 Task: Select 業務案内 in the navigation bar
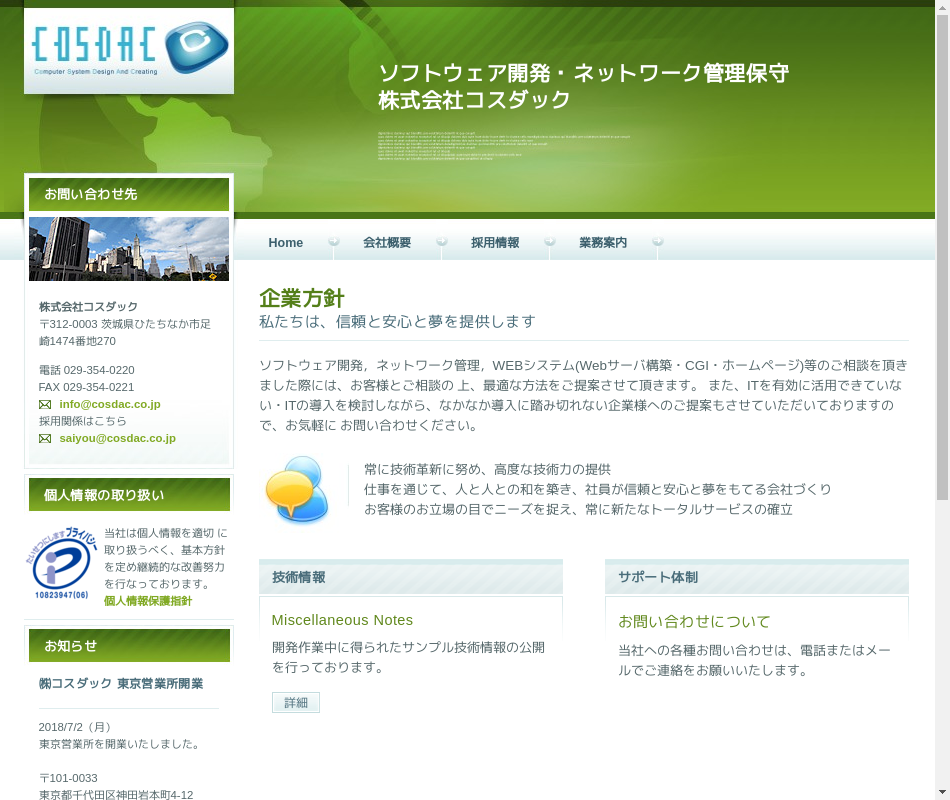(x=603, y=243)
